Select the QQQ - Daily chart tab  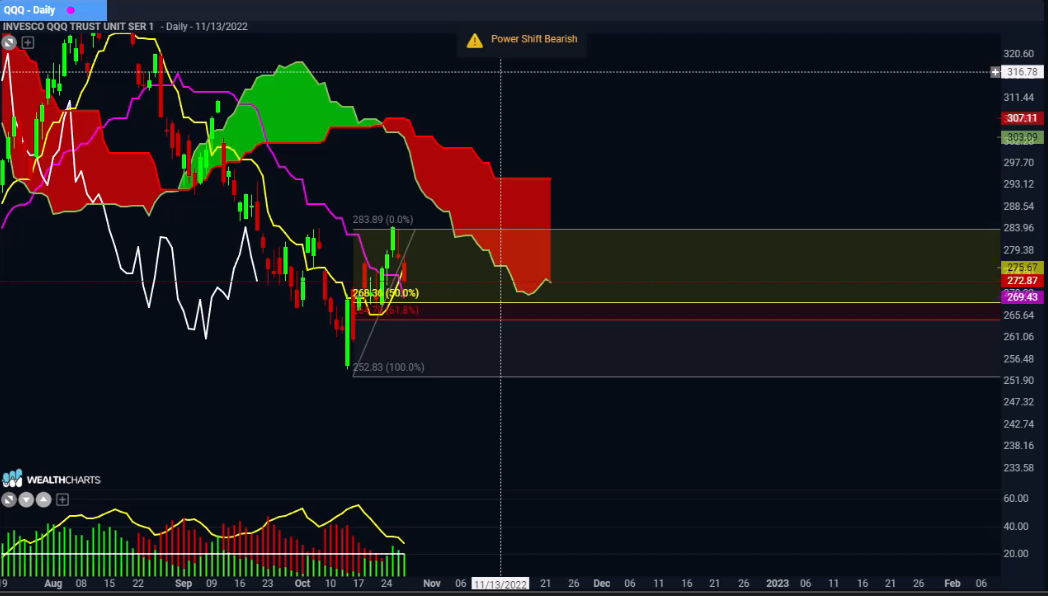click(53, 10)
